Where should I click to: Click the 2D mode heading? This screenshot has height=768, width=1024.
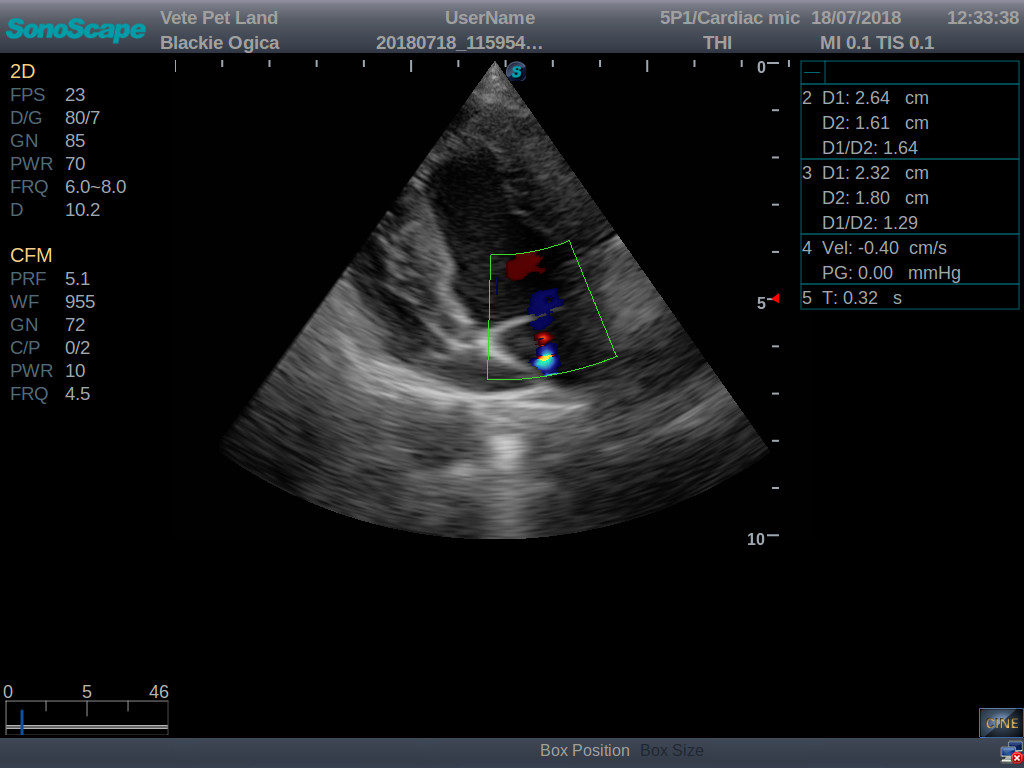[22, 71]
